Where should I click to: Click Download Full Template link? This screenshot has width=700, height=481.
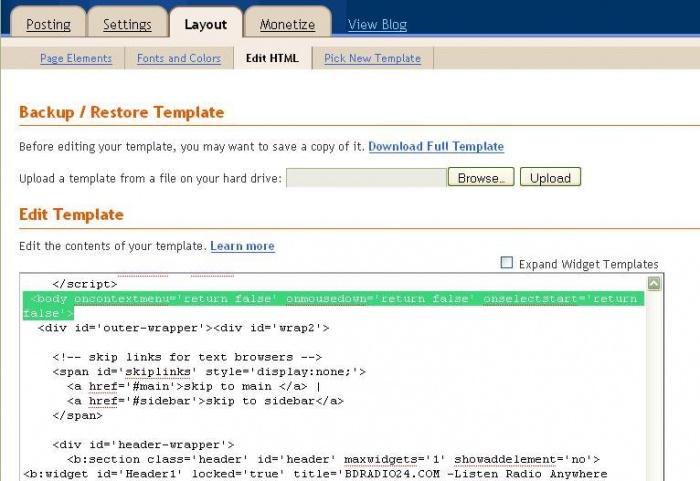(x=436, y=146)
